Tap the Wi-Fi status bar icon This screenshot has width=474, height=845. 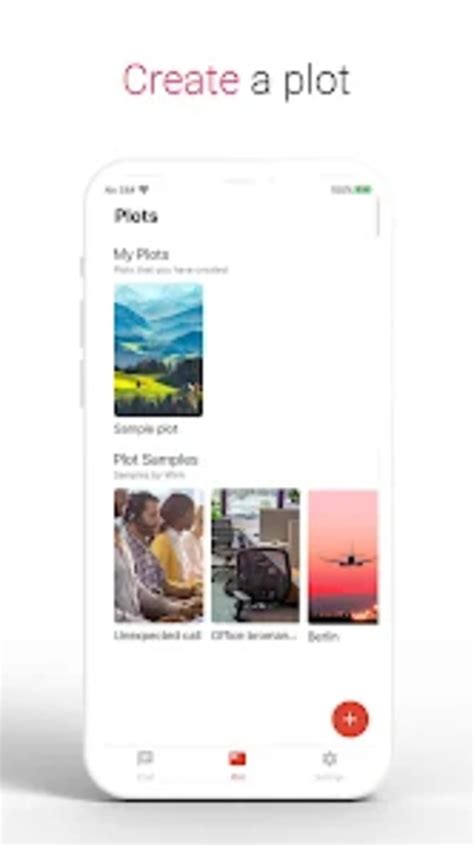[144, 190]
